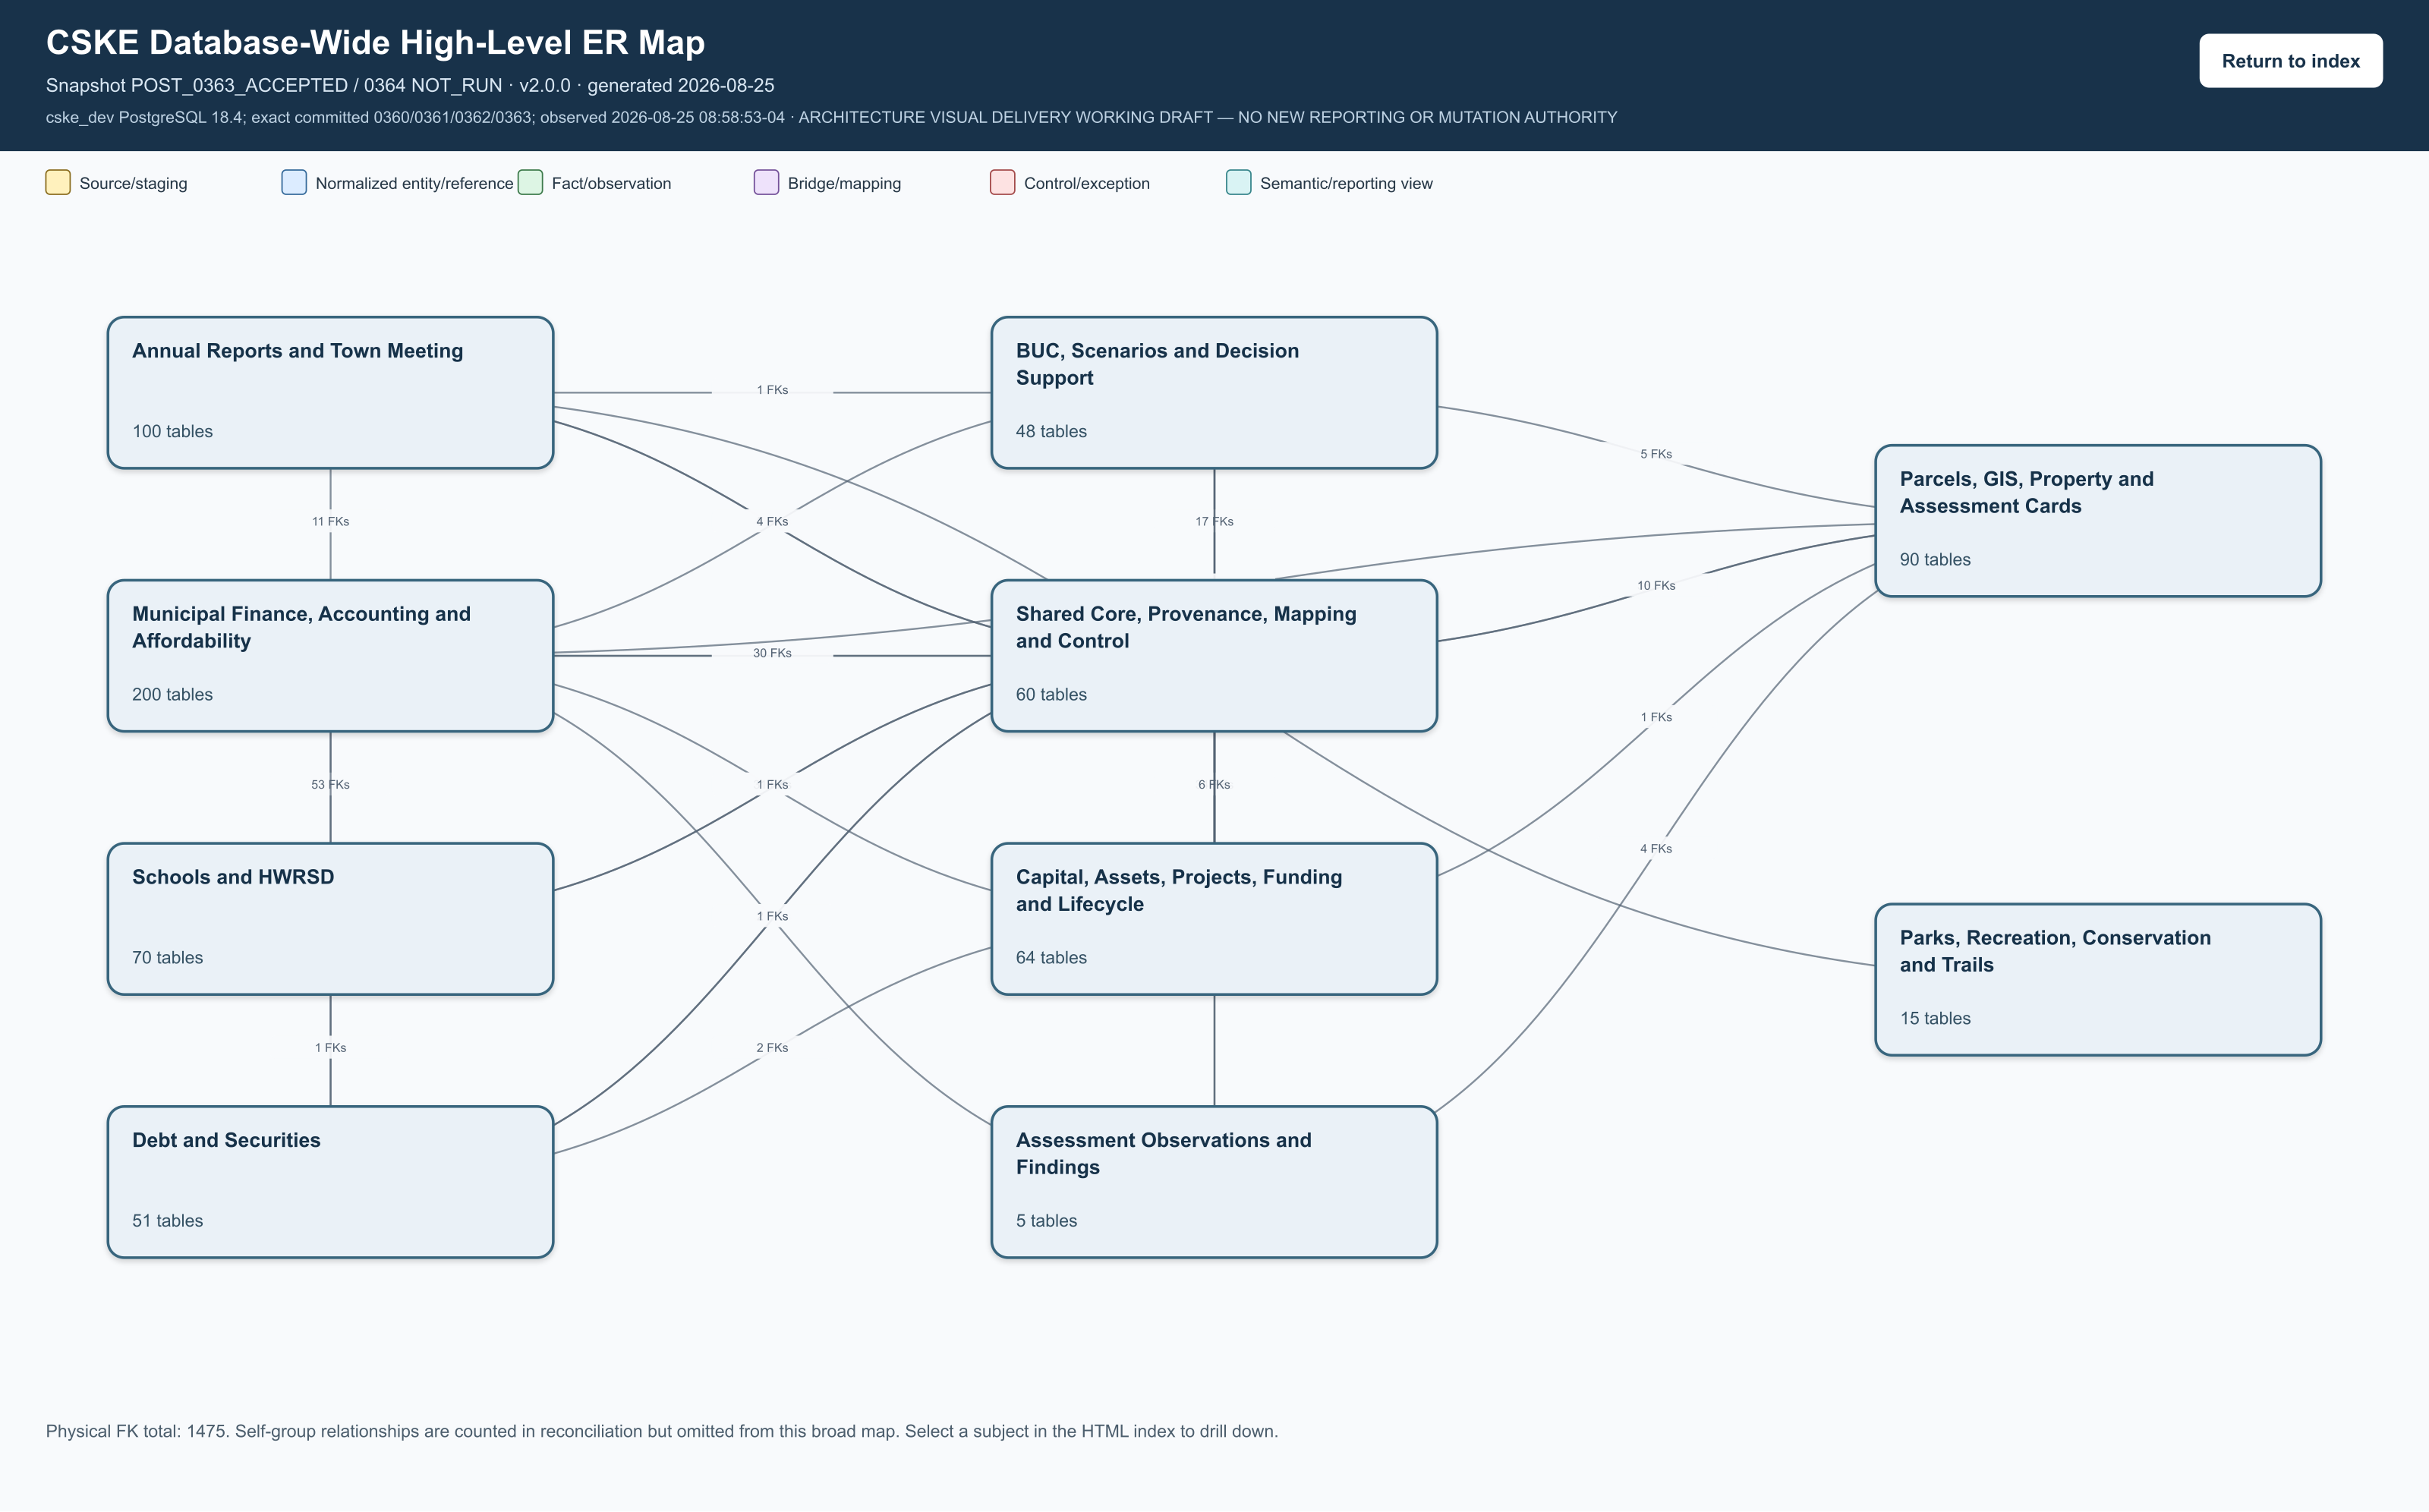The width and height of the screenshot is (2429, 1512).
Task: Click the Semantic/reporting view legend swatch
Action: click(x=1238, y=182)
